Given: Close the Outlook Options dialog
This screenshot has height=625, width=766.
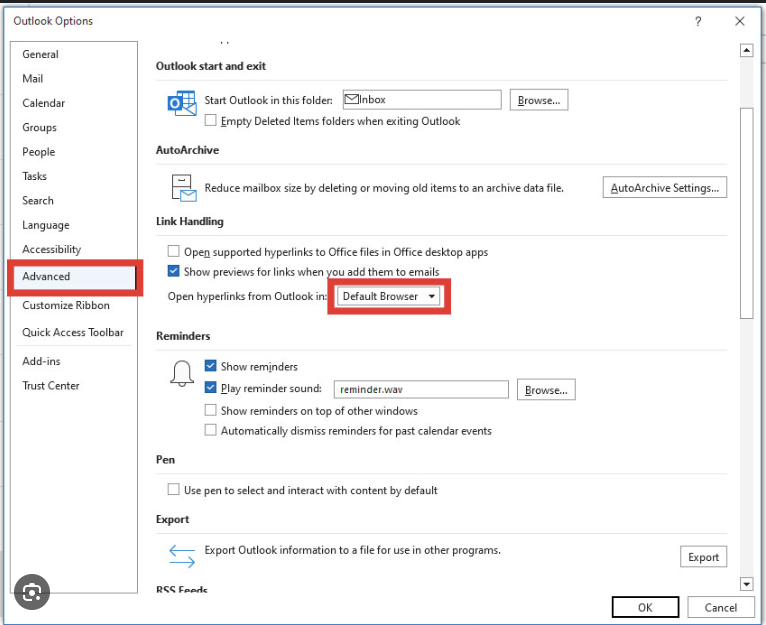Looking at the screenshot, I should click(740, 21).
